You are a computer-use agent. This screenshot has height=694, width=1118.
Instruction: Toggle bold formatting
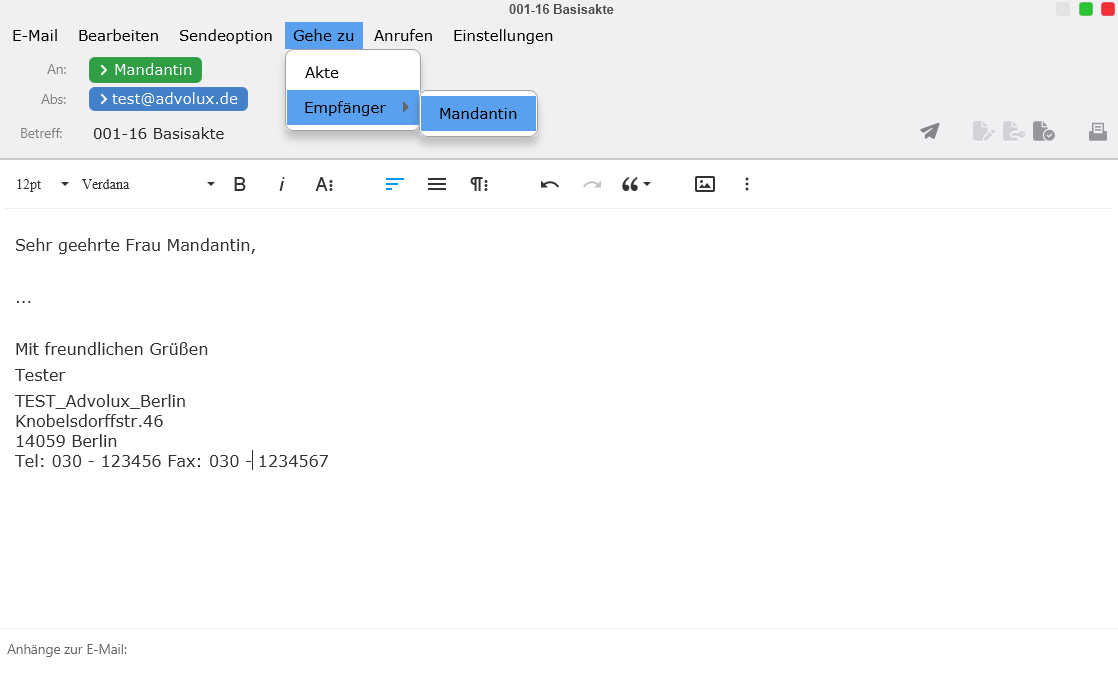click(x=239, y=184)
